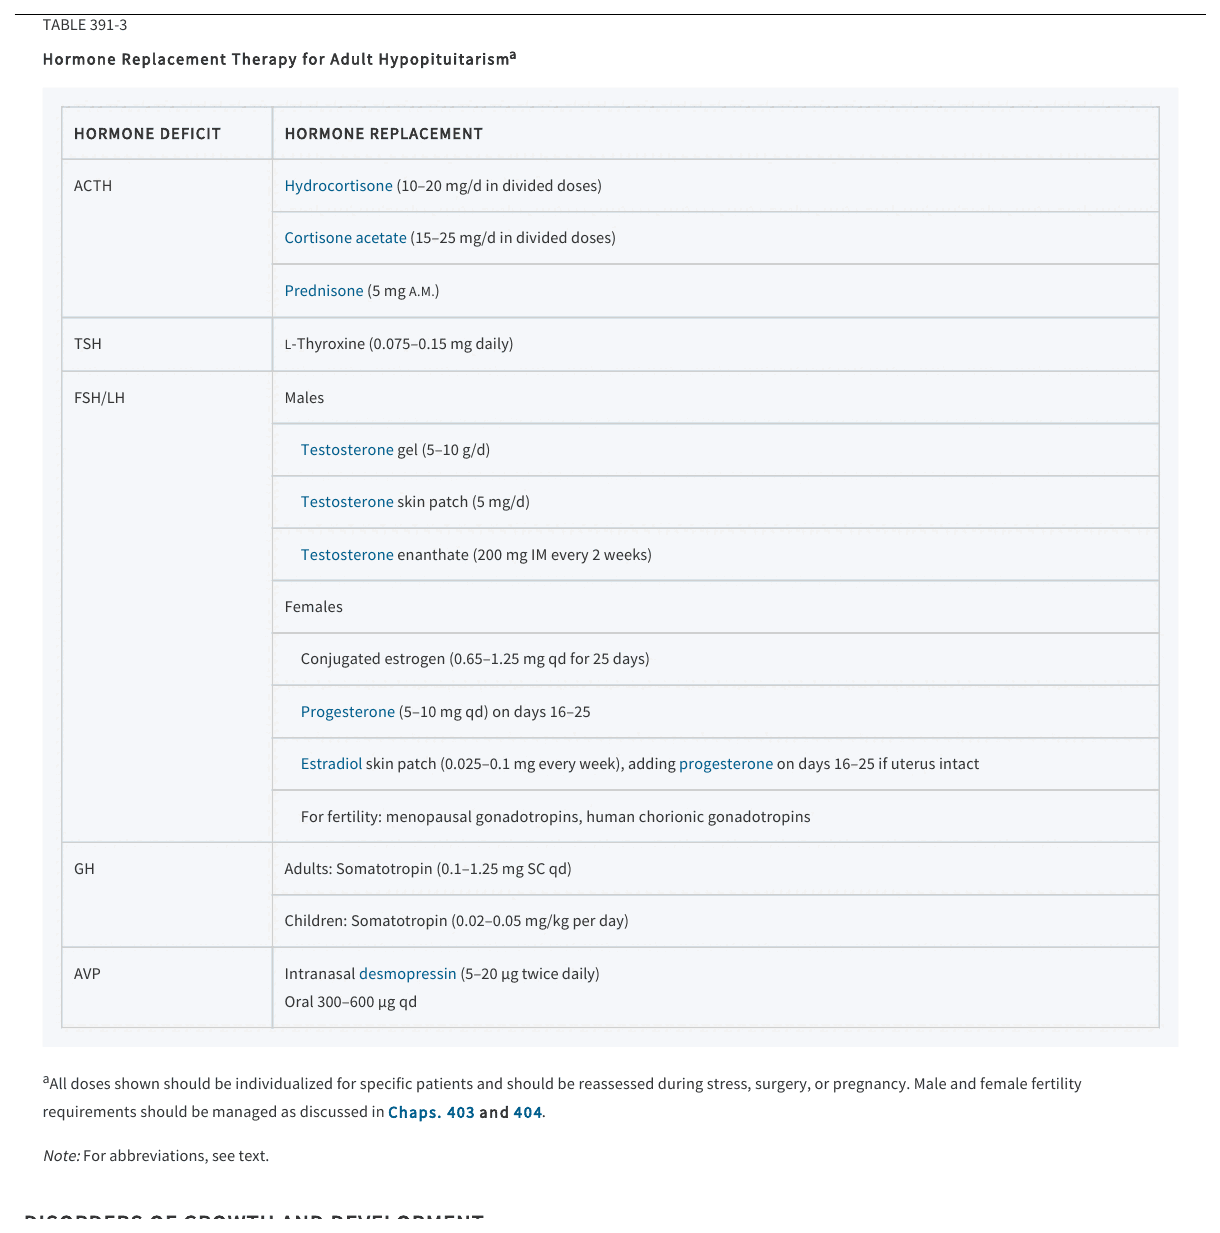This screenshot has width=1220, height=1233.
Task: Open the Prednisone drug link
Action: coord(324,291)
